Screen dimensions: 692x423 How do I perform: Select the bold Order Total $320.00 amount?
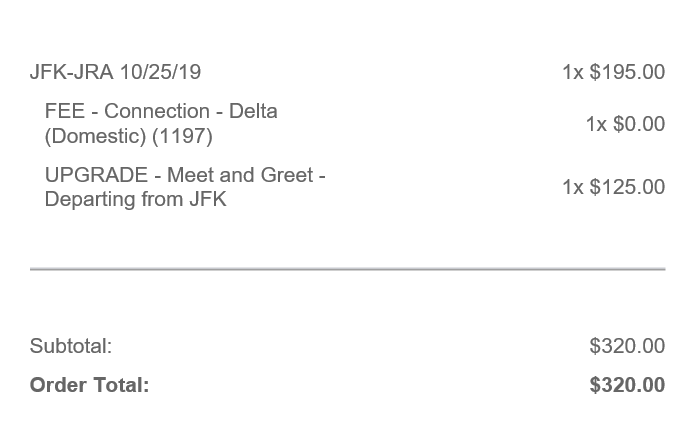pos(627,385)
